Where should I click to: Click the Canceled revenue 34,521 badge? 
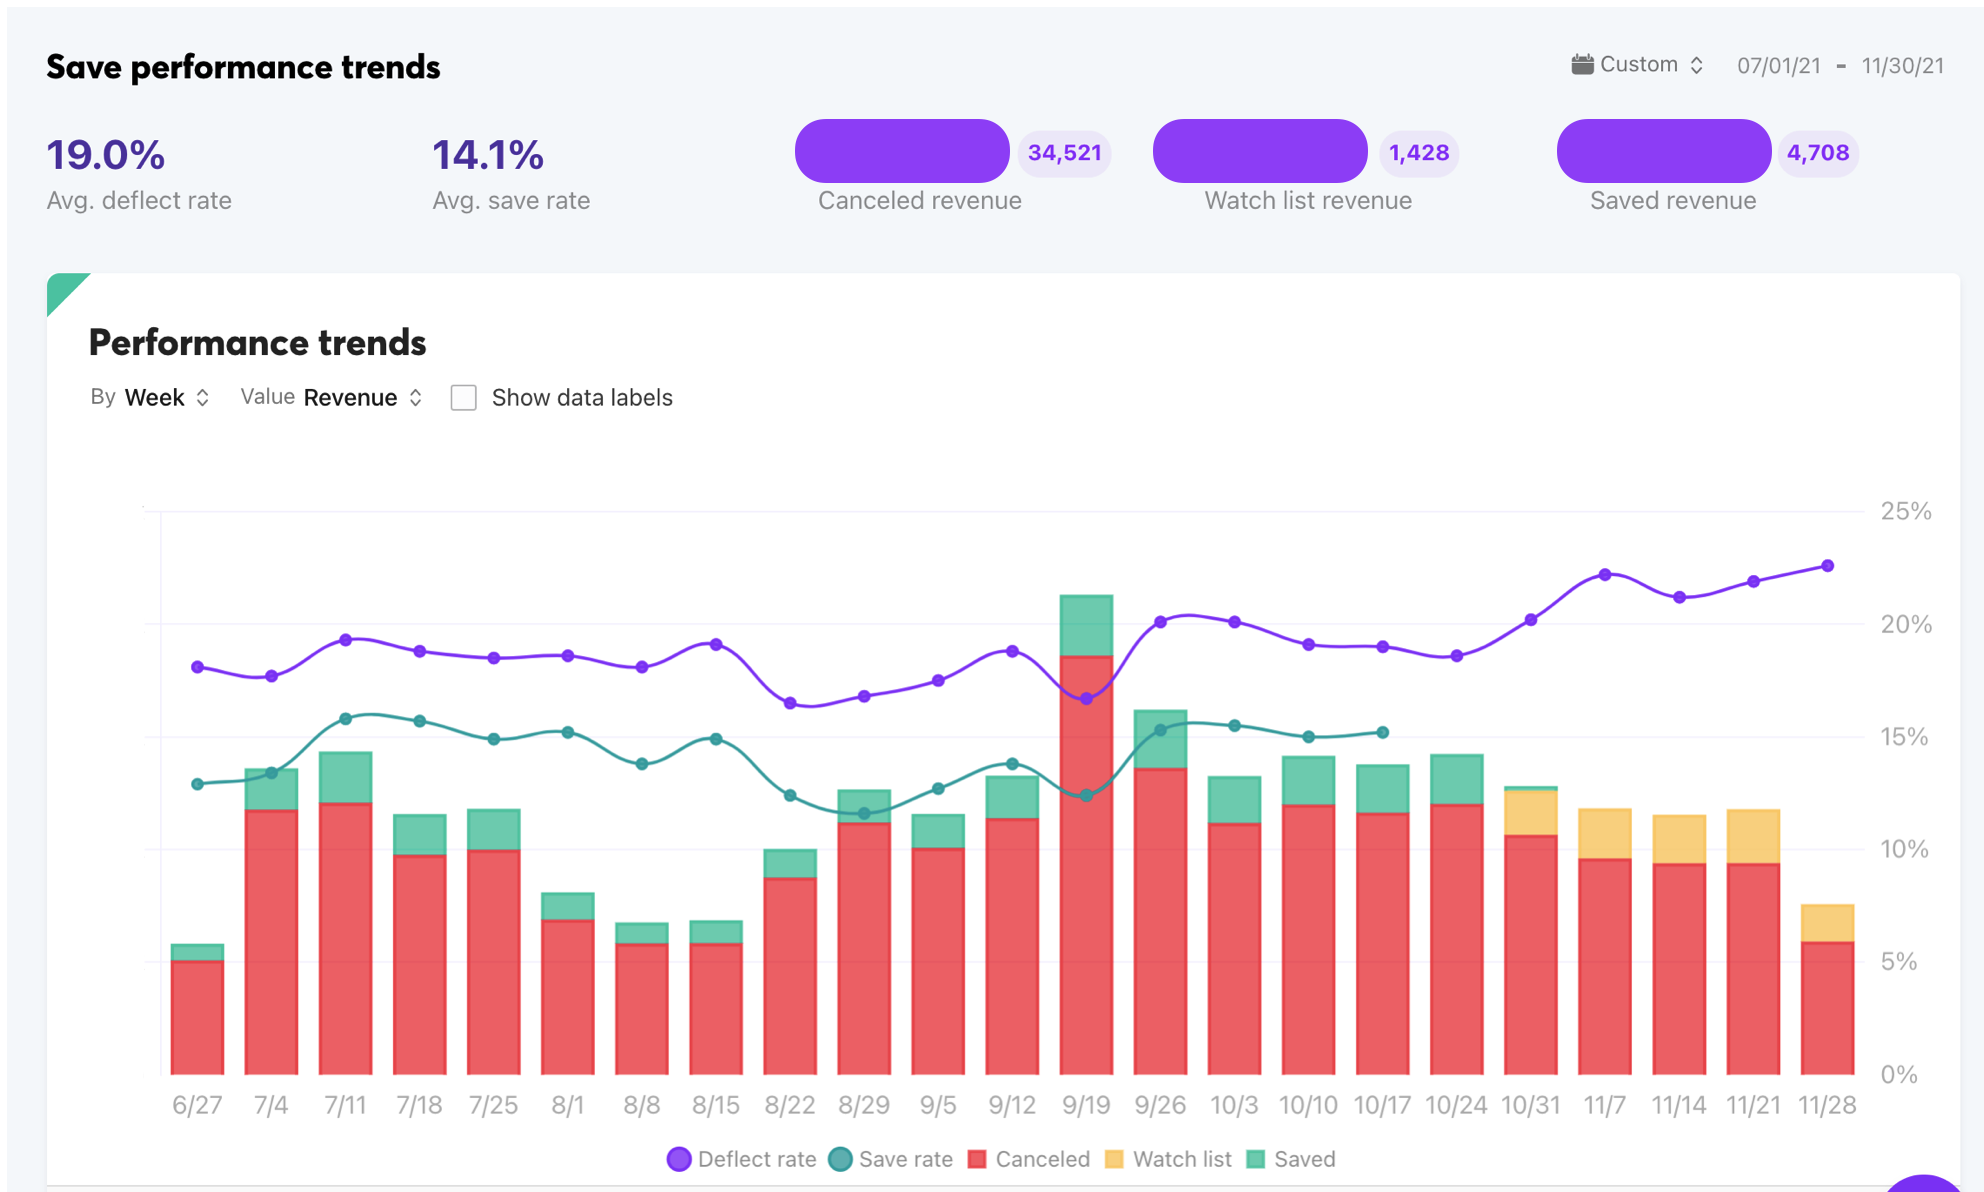1064,153
